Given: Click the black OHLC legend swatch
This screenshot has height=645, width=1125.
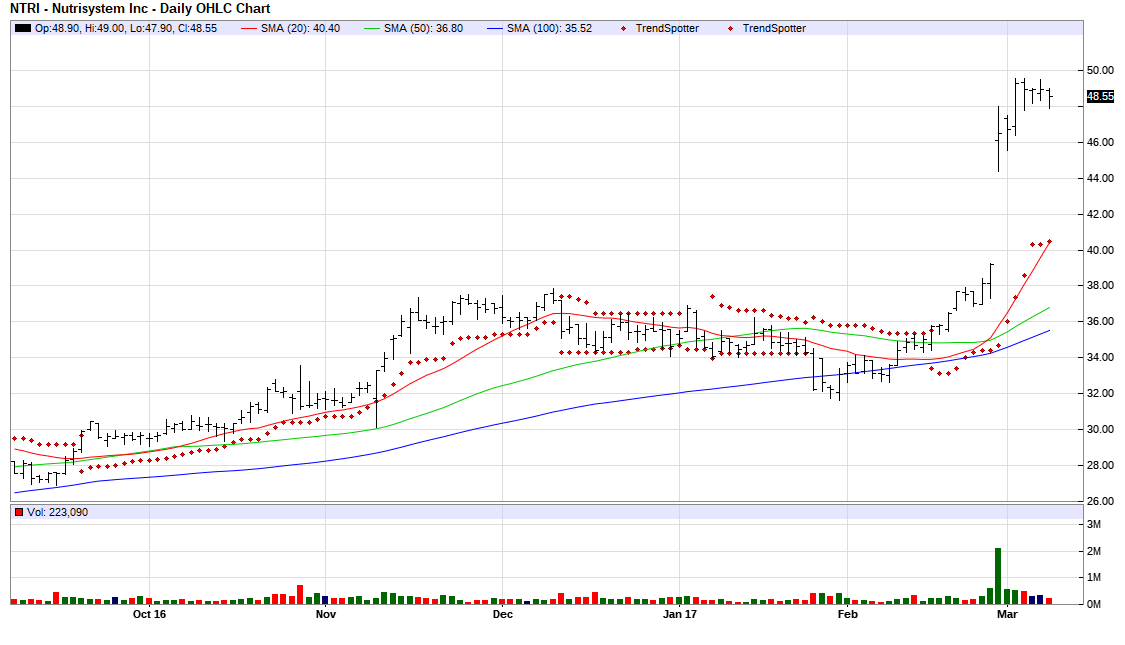Looking at the screenshot, I should 23,29.
